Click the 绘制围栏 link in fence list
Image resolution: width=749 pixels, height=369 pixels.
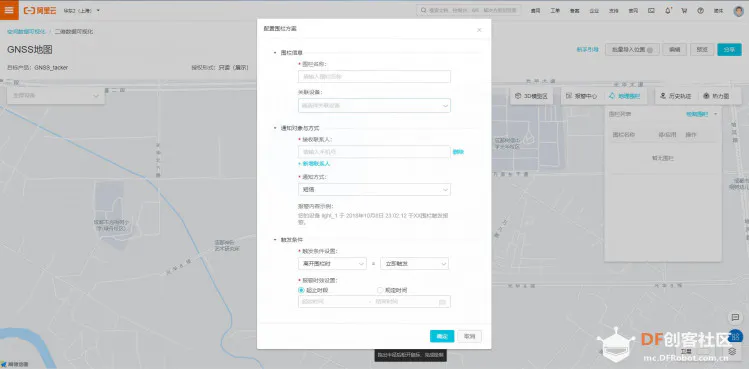tap(697, 114)
